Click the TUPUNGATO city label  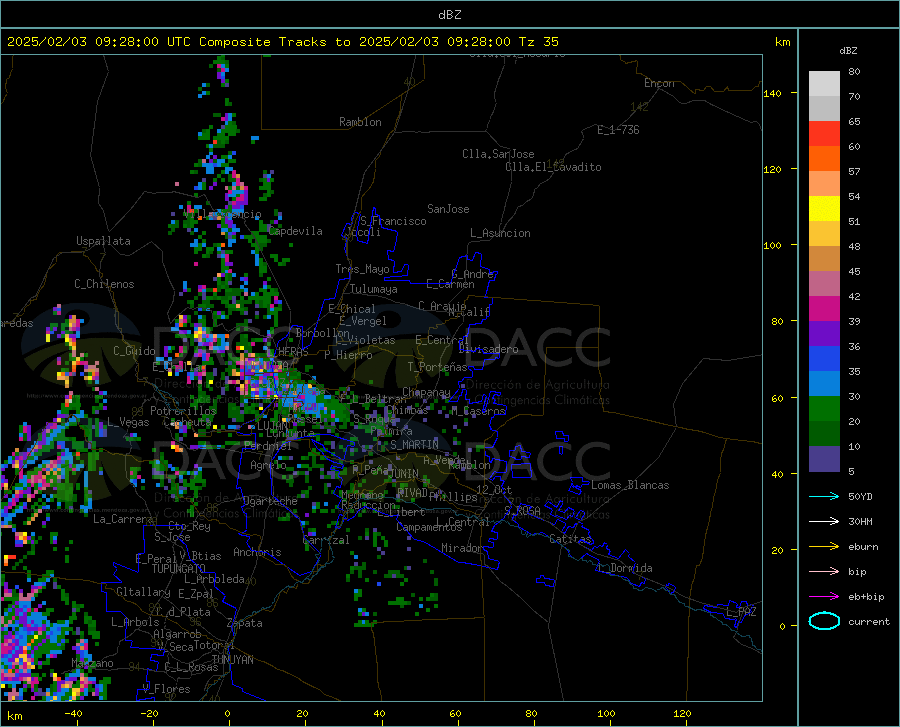click(x=179, y=569)
